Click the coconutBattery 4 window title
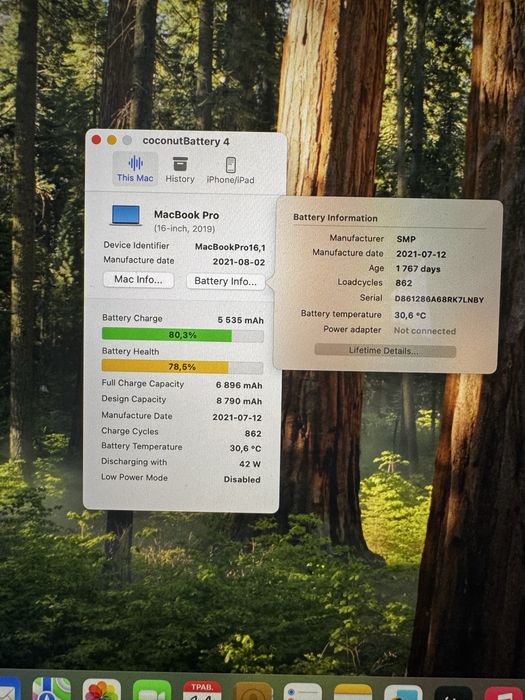Viewport: 525px width, 700px height. pos(186,142)
